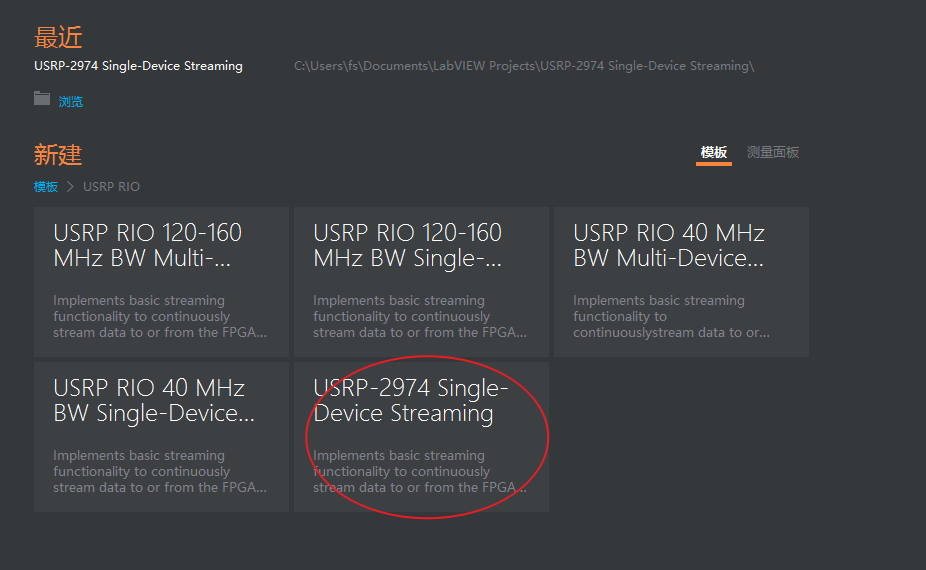The width and height of the screenshot is (926, 570).
Task: Select USRP RIO 120-160 MHz BW Multi template
Action: pyautogui.click(x=161, y=282)
